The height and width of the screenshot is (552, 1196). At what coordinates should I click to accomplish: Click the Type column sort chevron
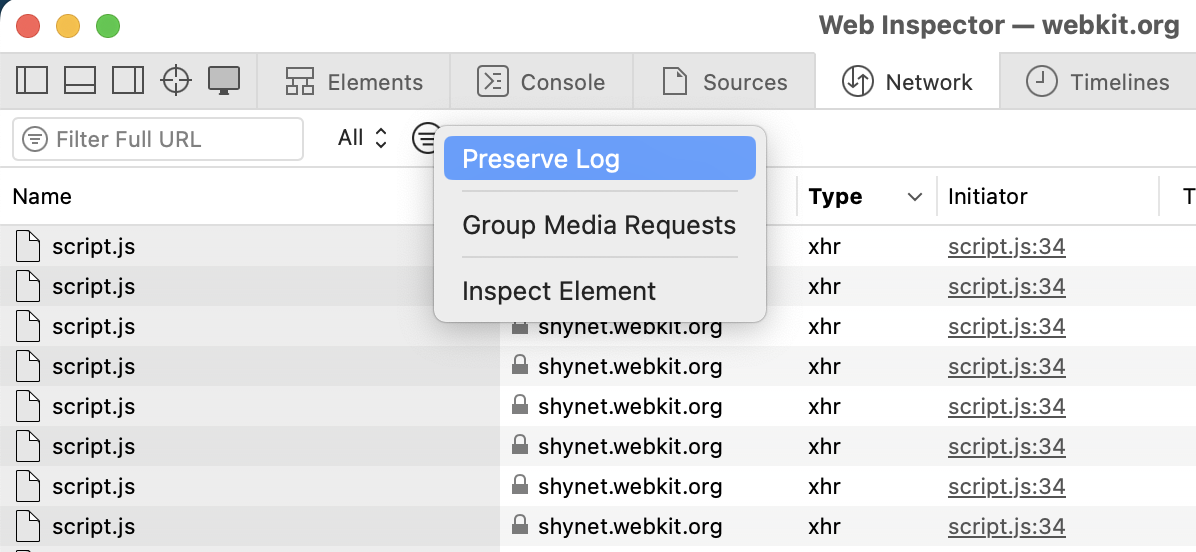point(914,197)
